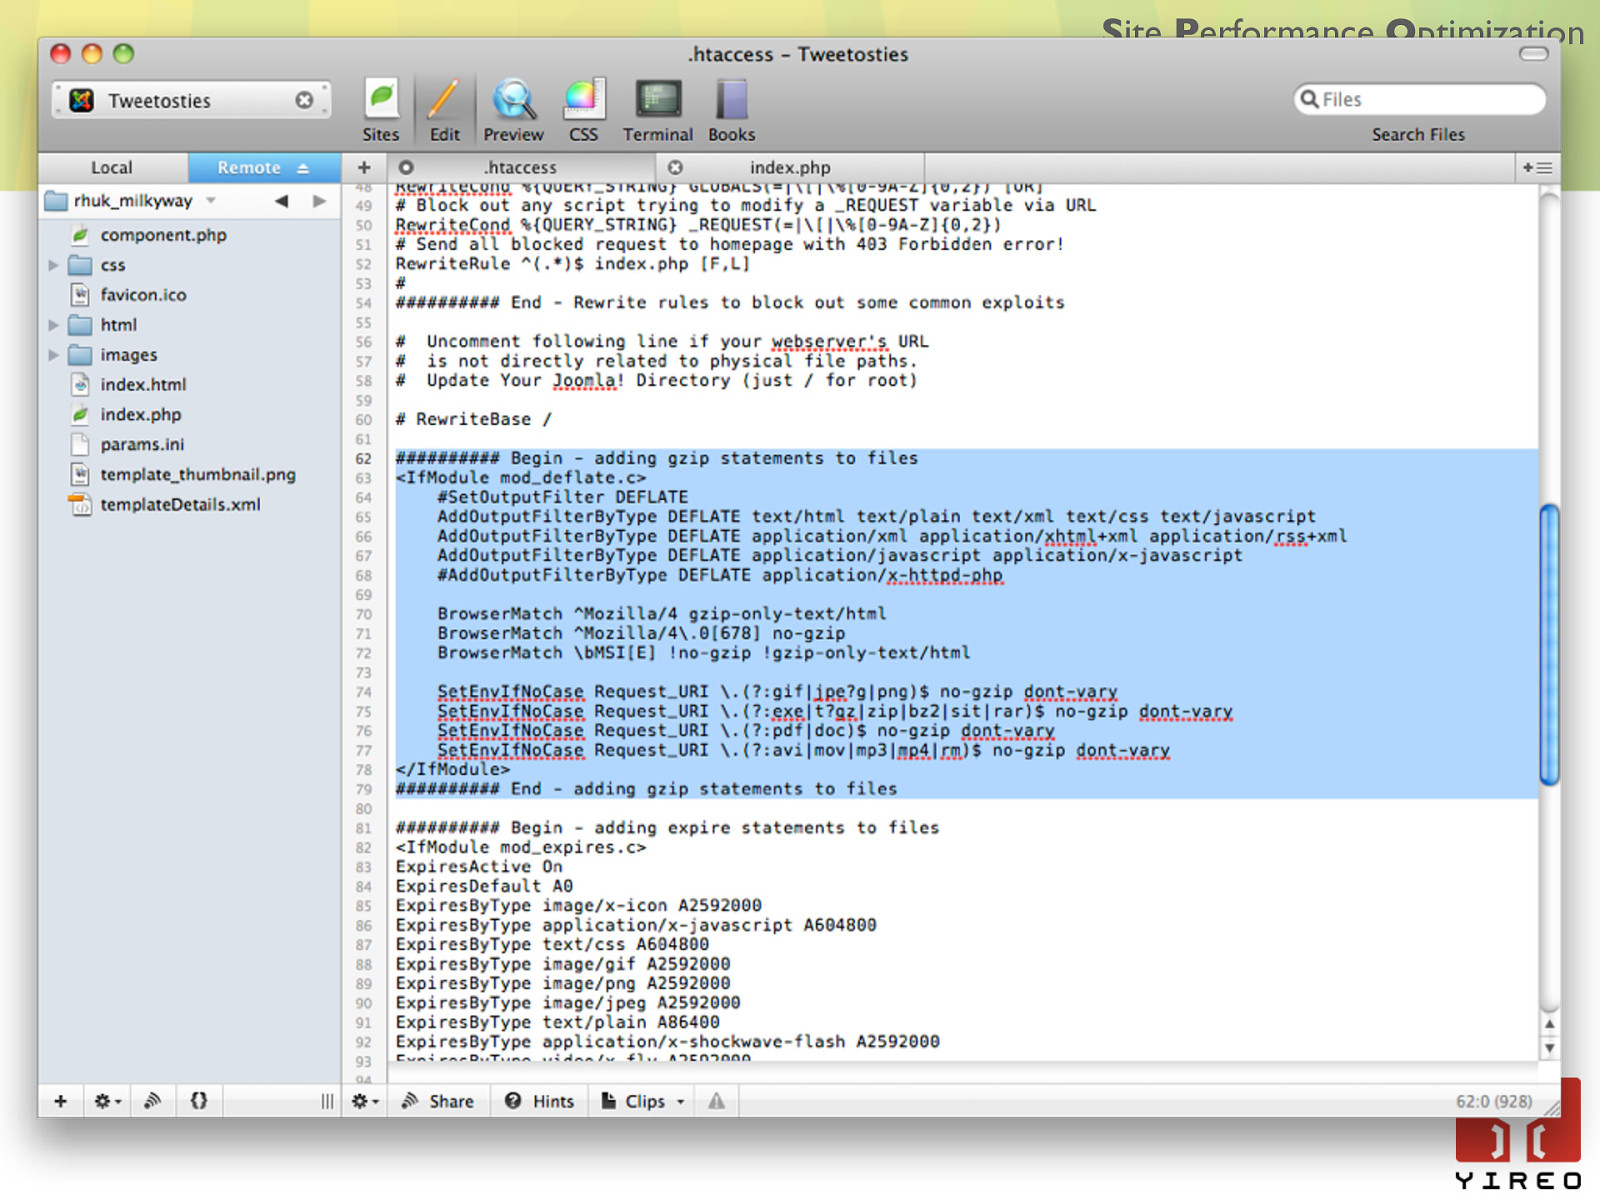
Task: Click the '<IfModule mod_deflate.c>' line
Action: point(521,478)
